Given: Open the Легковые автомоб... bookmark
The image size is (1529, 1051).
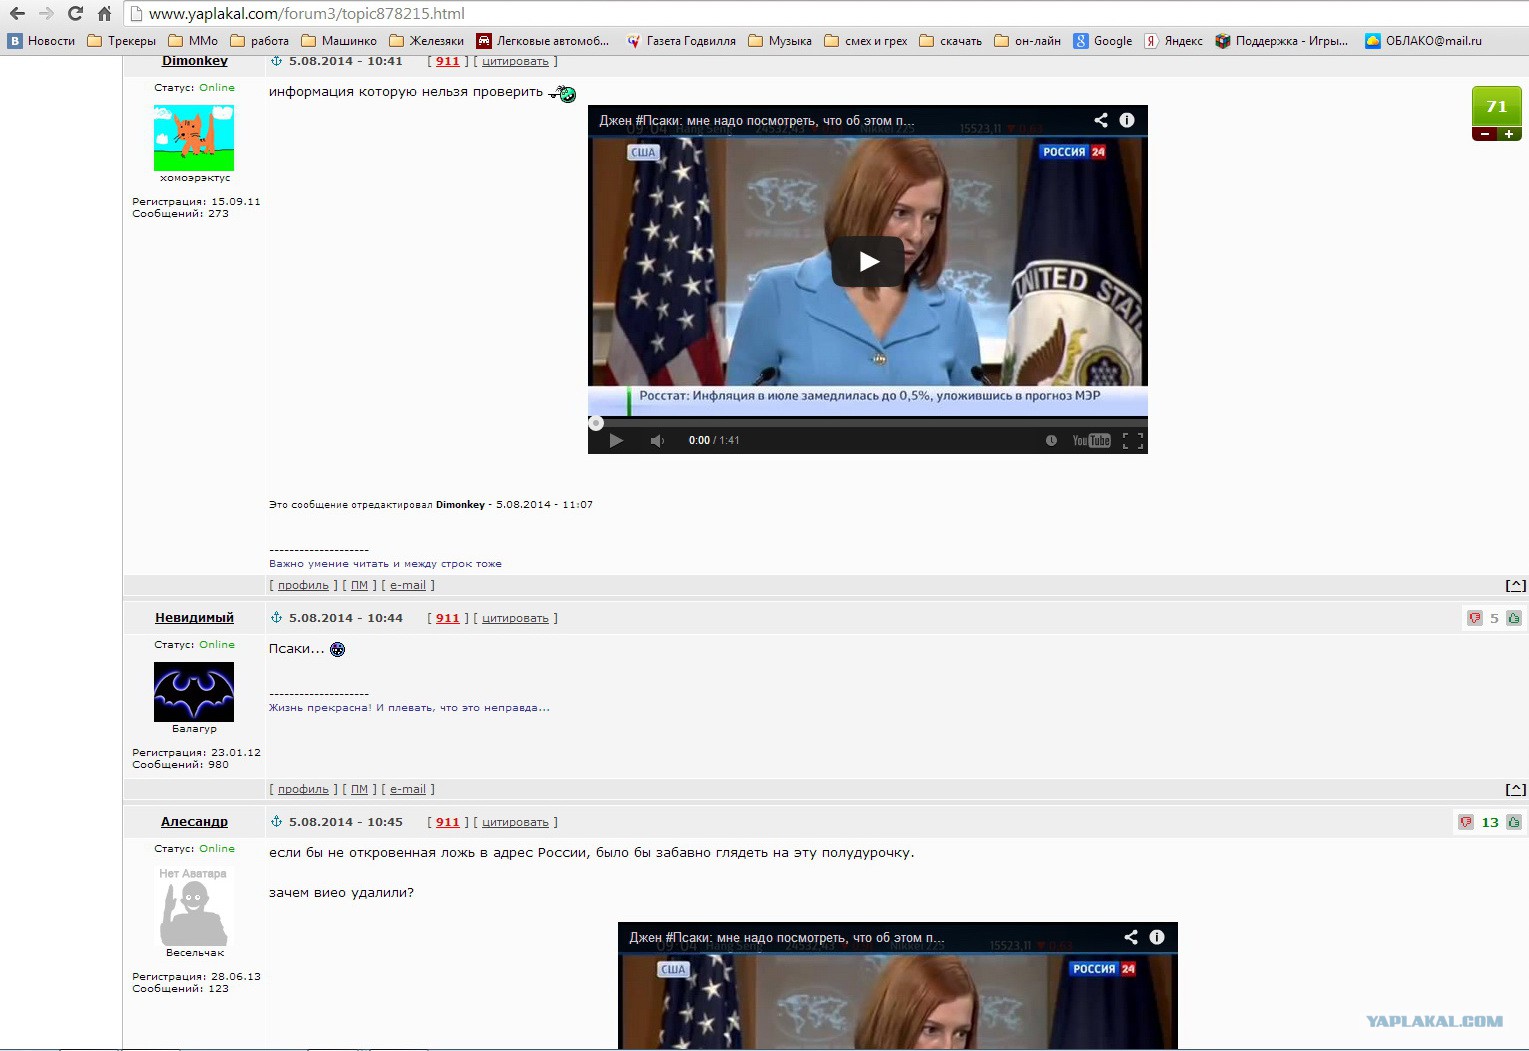Looking at the screenshot, I should point(543,41).
